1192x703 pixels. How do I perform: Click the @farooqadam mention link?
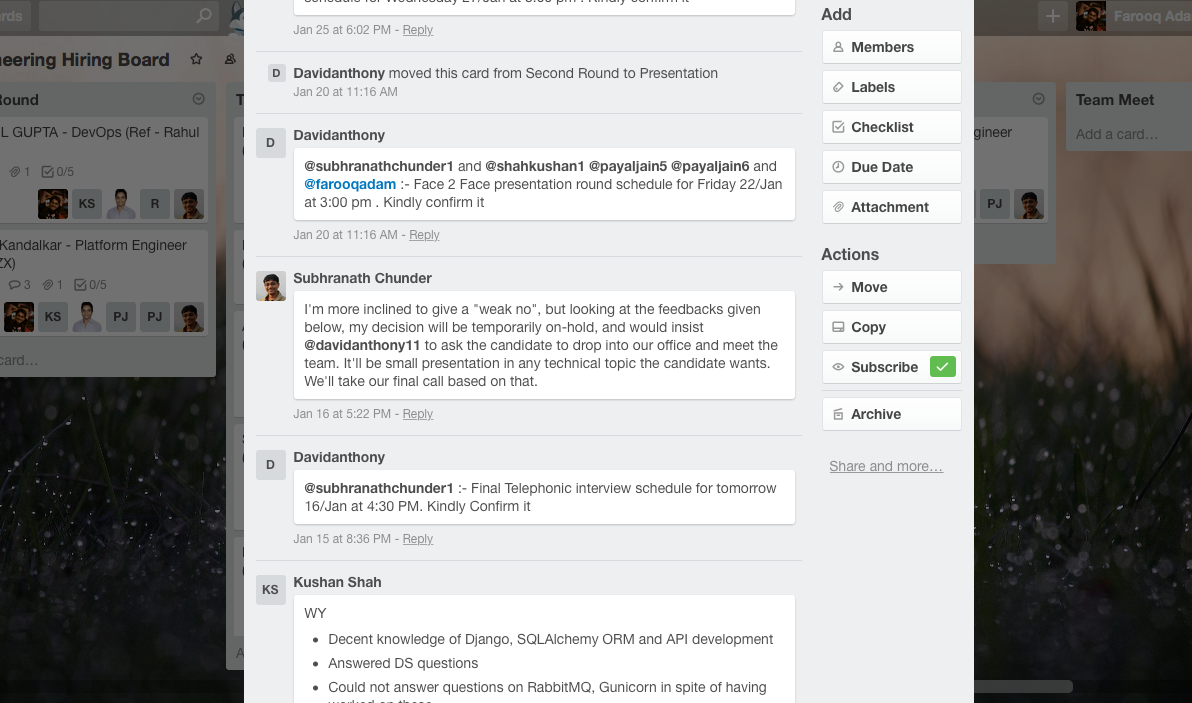click(349, 184)
